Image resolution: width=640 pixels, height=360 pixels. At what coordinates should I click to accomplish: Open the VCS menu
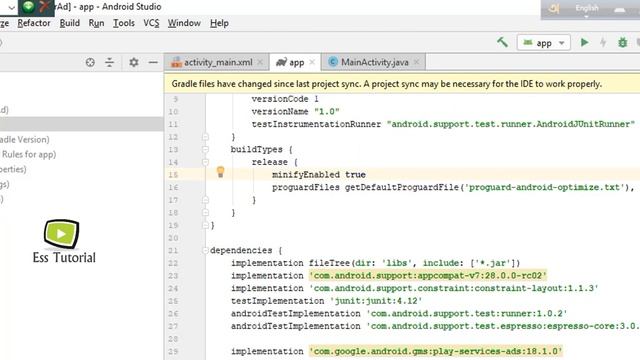coord(151,23)
